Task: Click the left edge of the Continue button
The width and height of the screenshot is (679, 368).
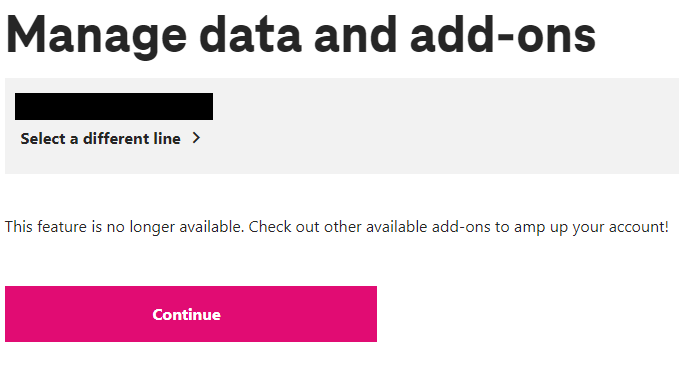Action: tap(13, 314)
